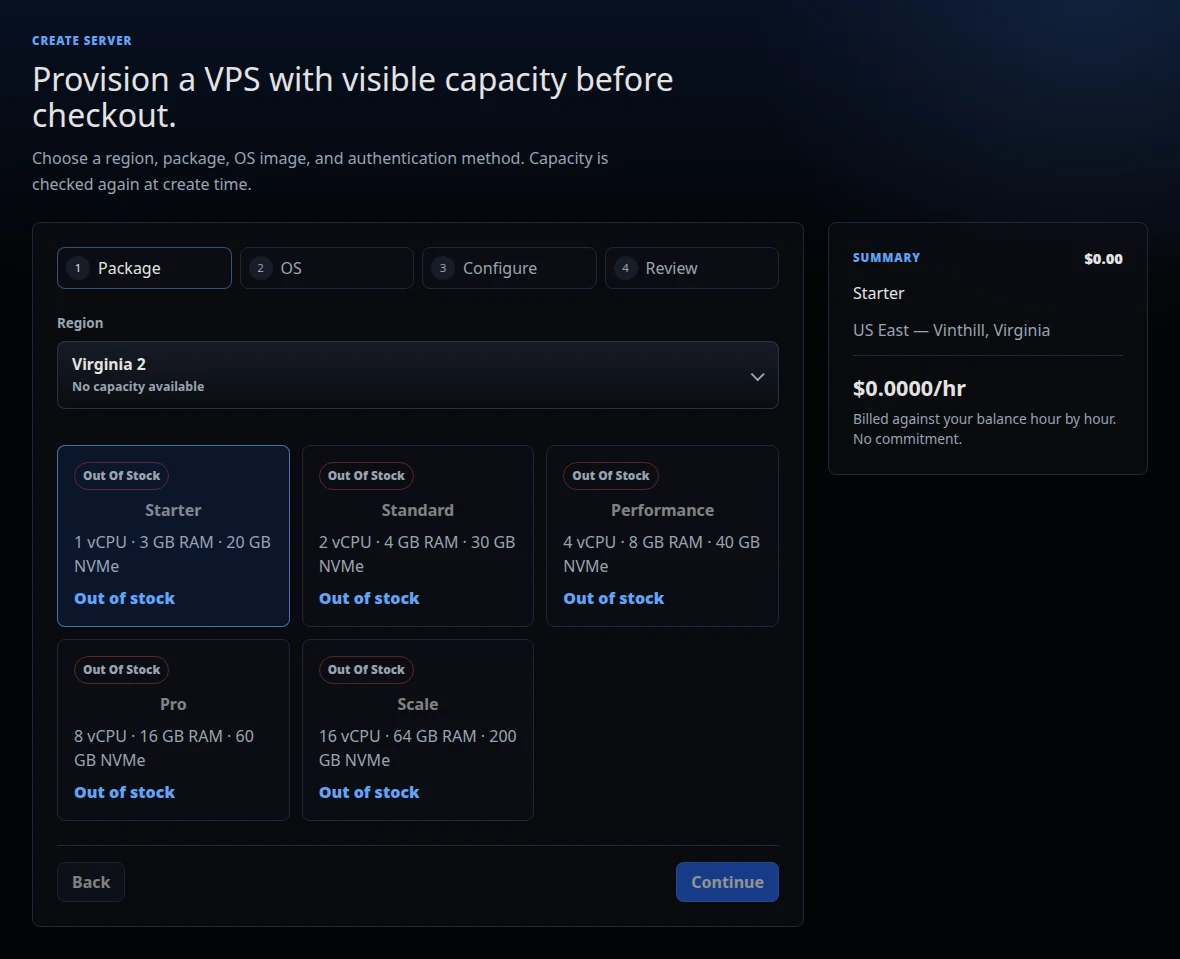
Task: Click step number 1 circle
Action: point(78,268)
